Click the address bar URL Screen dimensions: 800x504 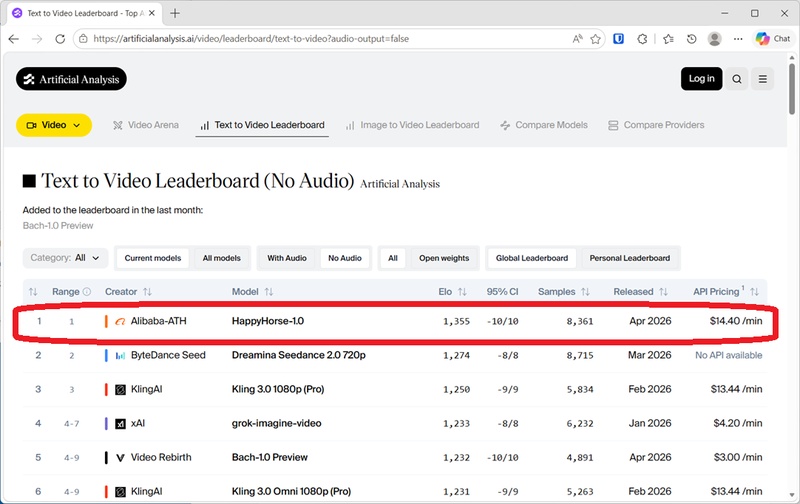(251, 39)
